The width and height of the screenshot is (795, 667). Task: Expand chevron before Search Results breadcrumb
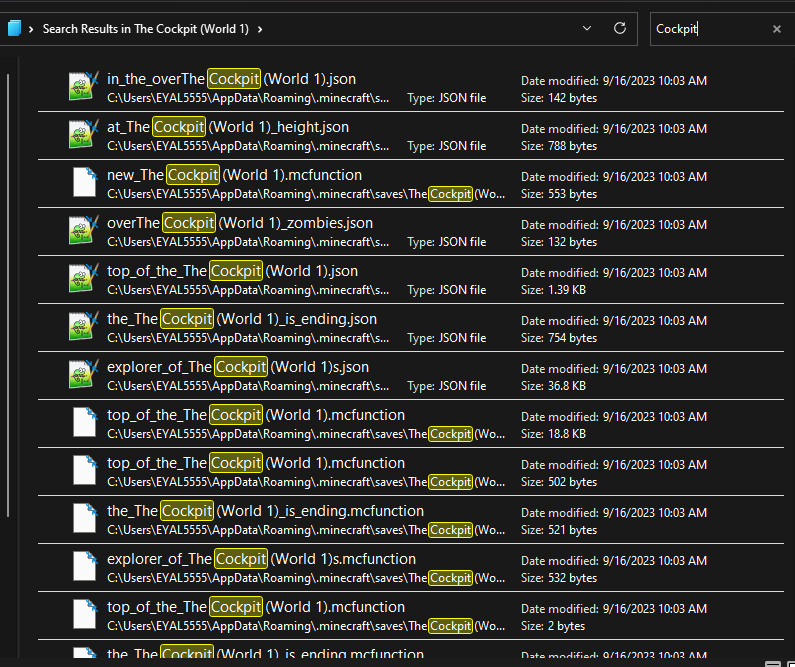tap(31, 29)
